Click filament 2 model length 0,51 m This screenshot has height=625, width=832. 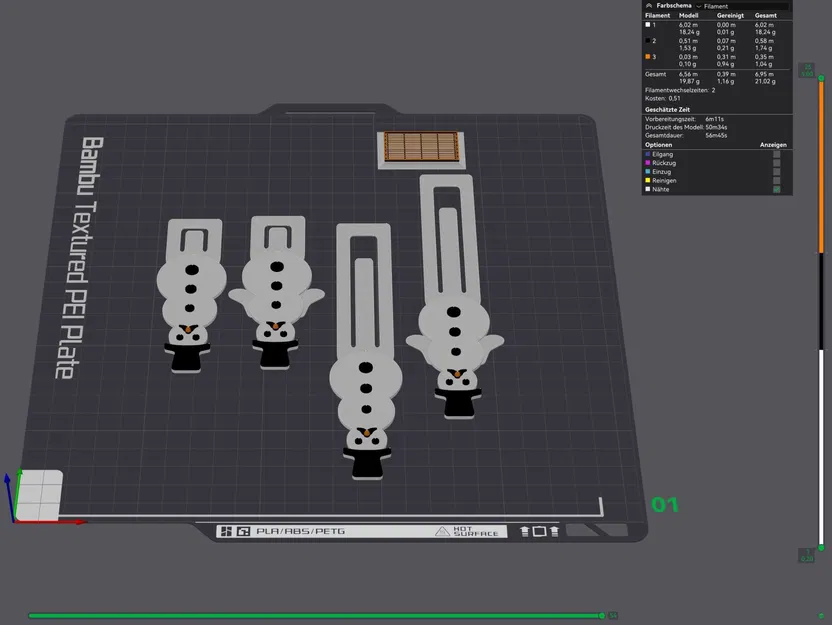(688, 41)
